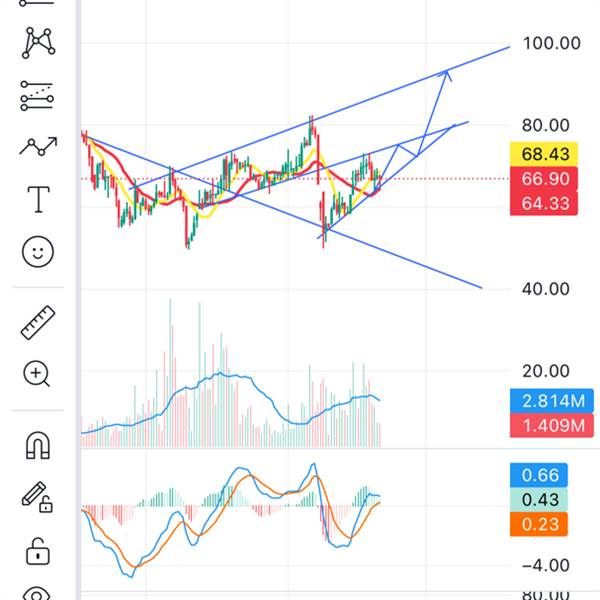Open the Fibonacci/Gann prediction tool
The image size is (600, 600).
37,96
